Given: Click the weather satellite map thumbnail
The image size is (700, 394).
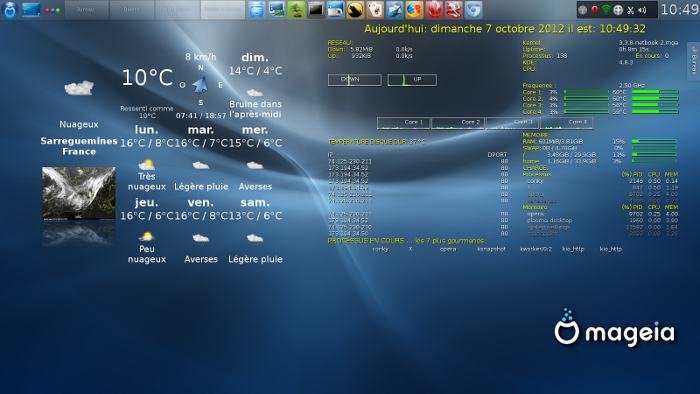Looking at the screenshot, I should [x=79, y=193].
